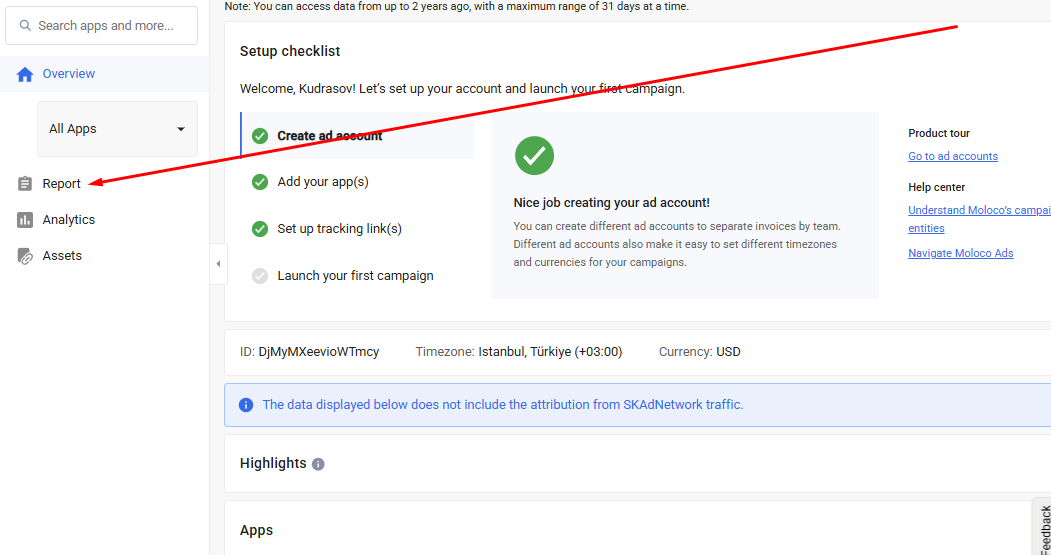Image resolution: width=1051 pixels, height=555 pixels.
Task: Click the search magnifier icon
Action: [24, 26]
